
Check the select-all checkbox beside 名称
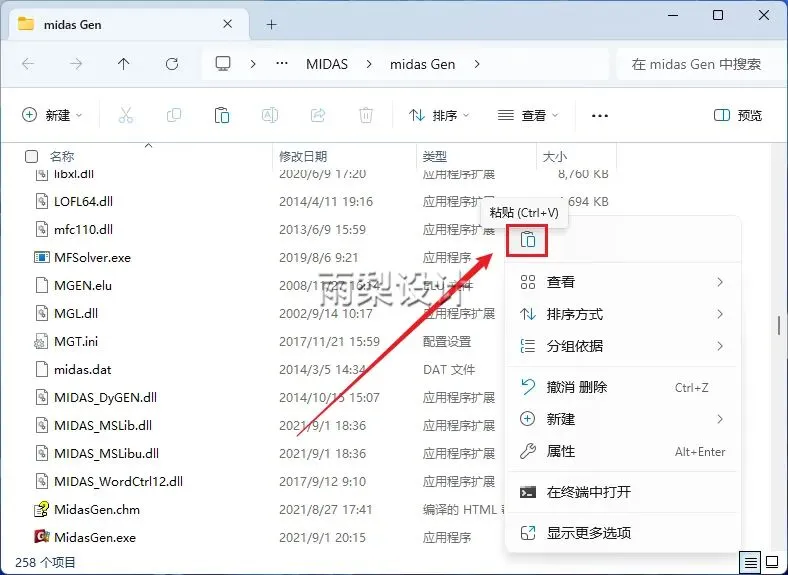pos(31,157)
